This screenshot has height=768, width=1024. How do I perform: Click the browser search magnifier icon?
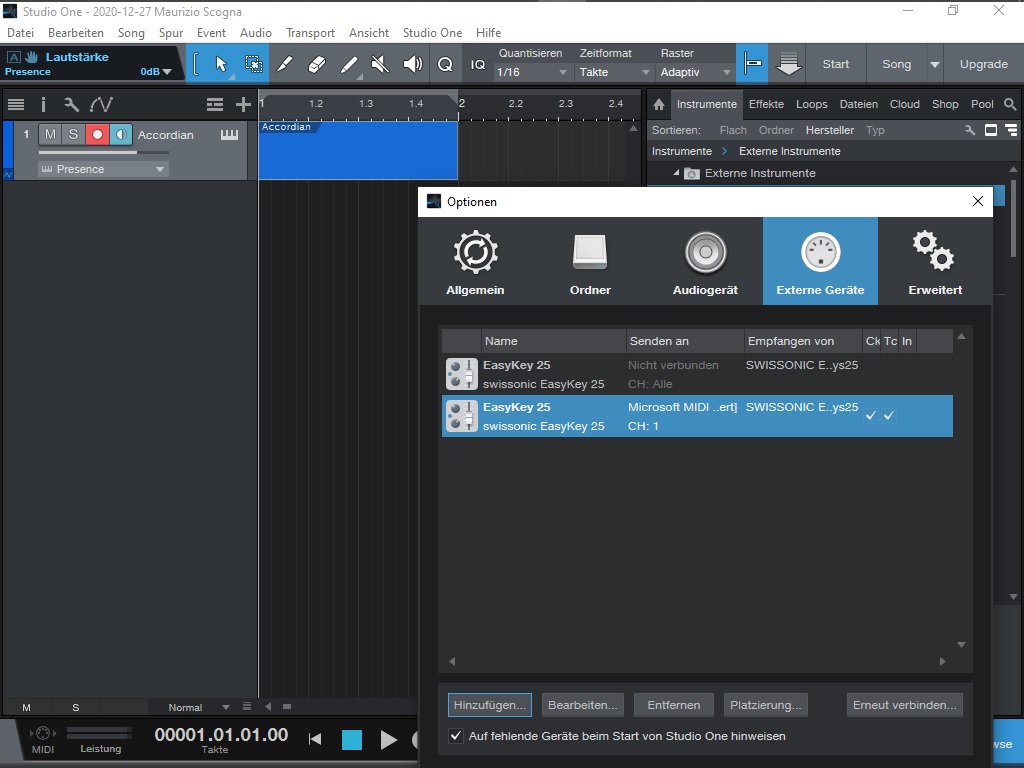coord(1010,104)
